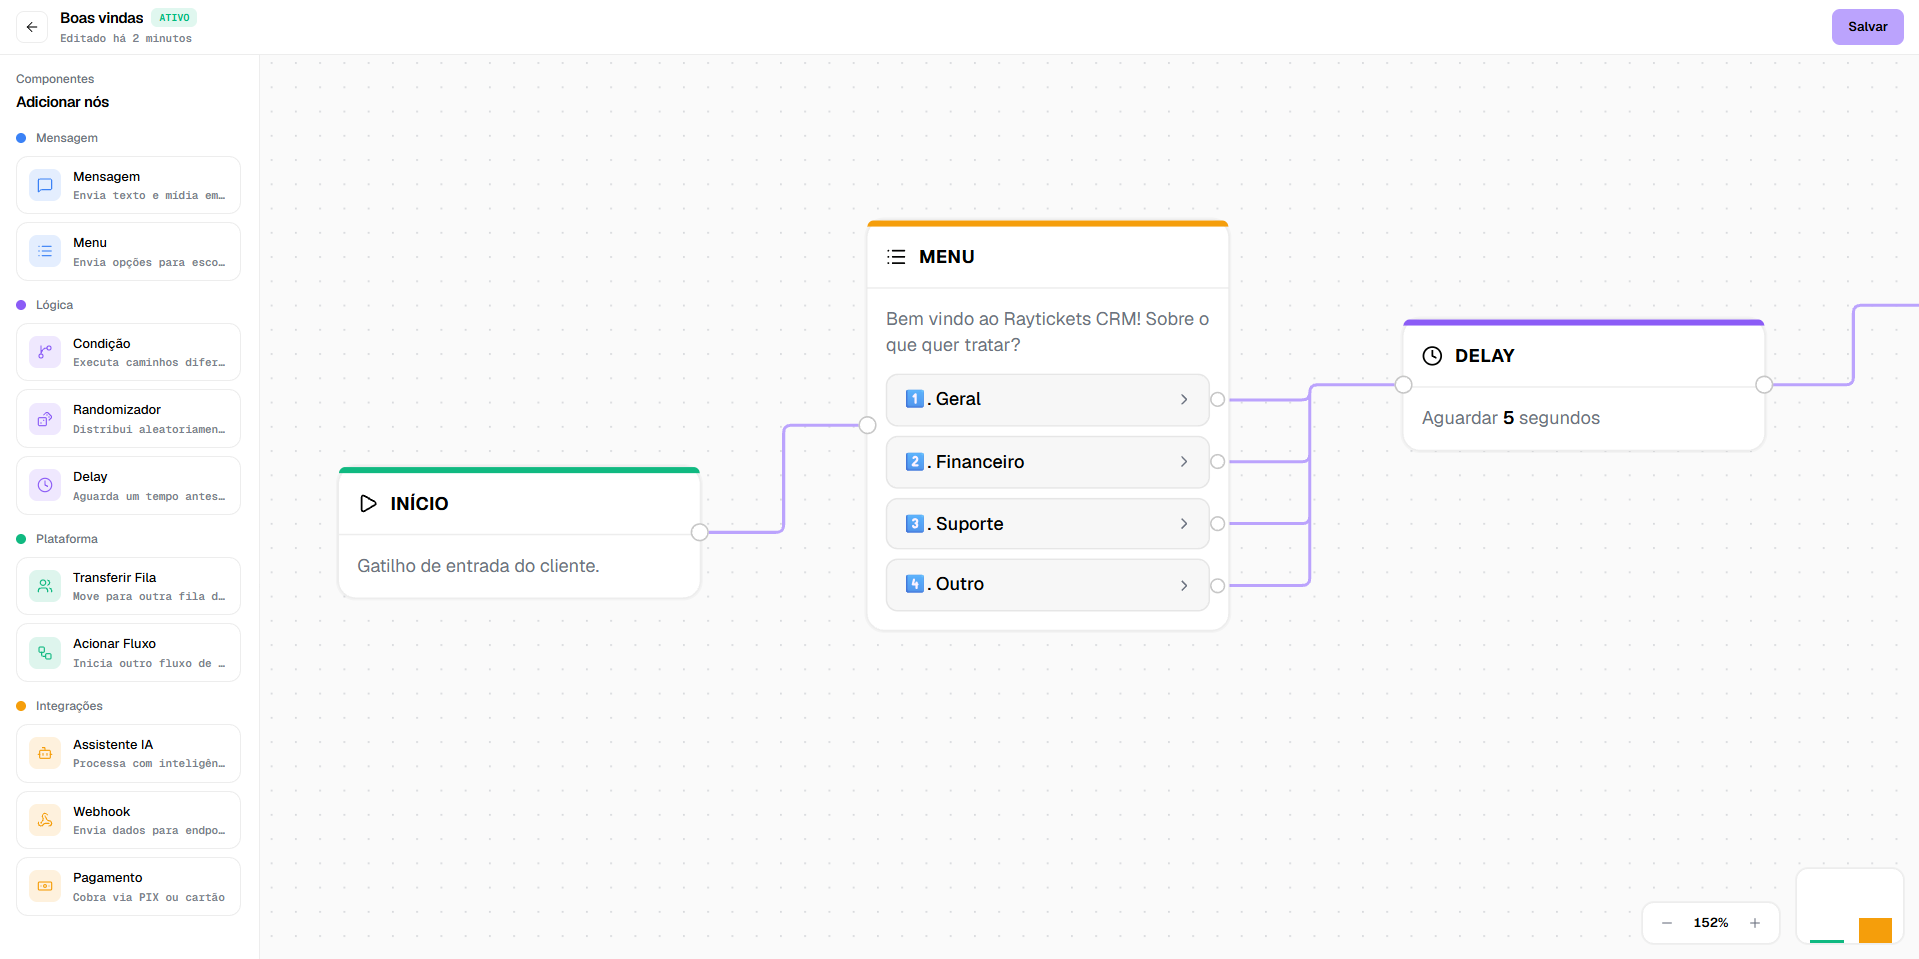Click the list icon on MENU node header
1919x959 pixels.
pos(896,257)
